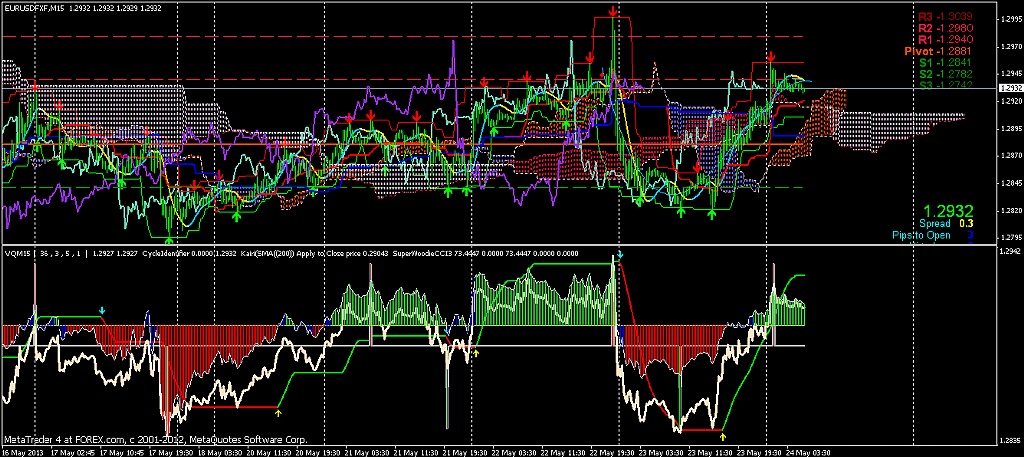Screen dimensions: 1024x457
Task: Click the SuperWoodieCCI3 indicator label
Action: pyautogui.click(x=421, y=253)
